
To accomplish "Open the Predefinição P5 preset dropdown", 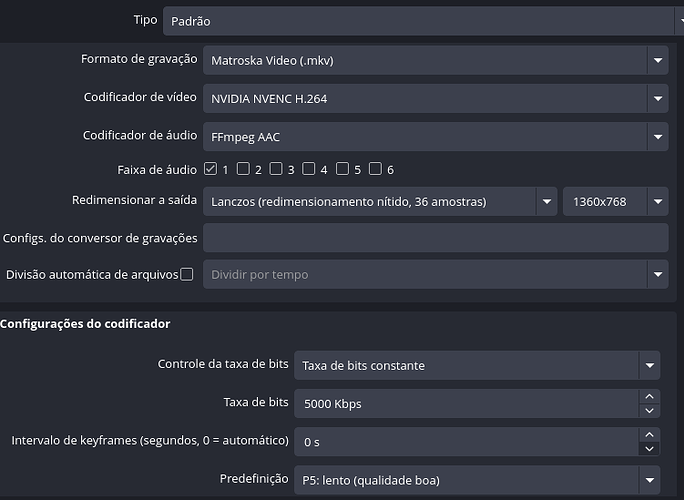I will click(476, 480).
